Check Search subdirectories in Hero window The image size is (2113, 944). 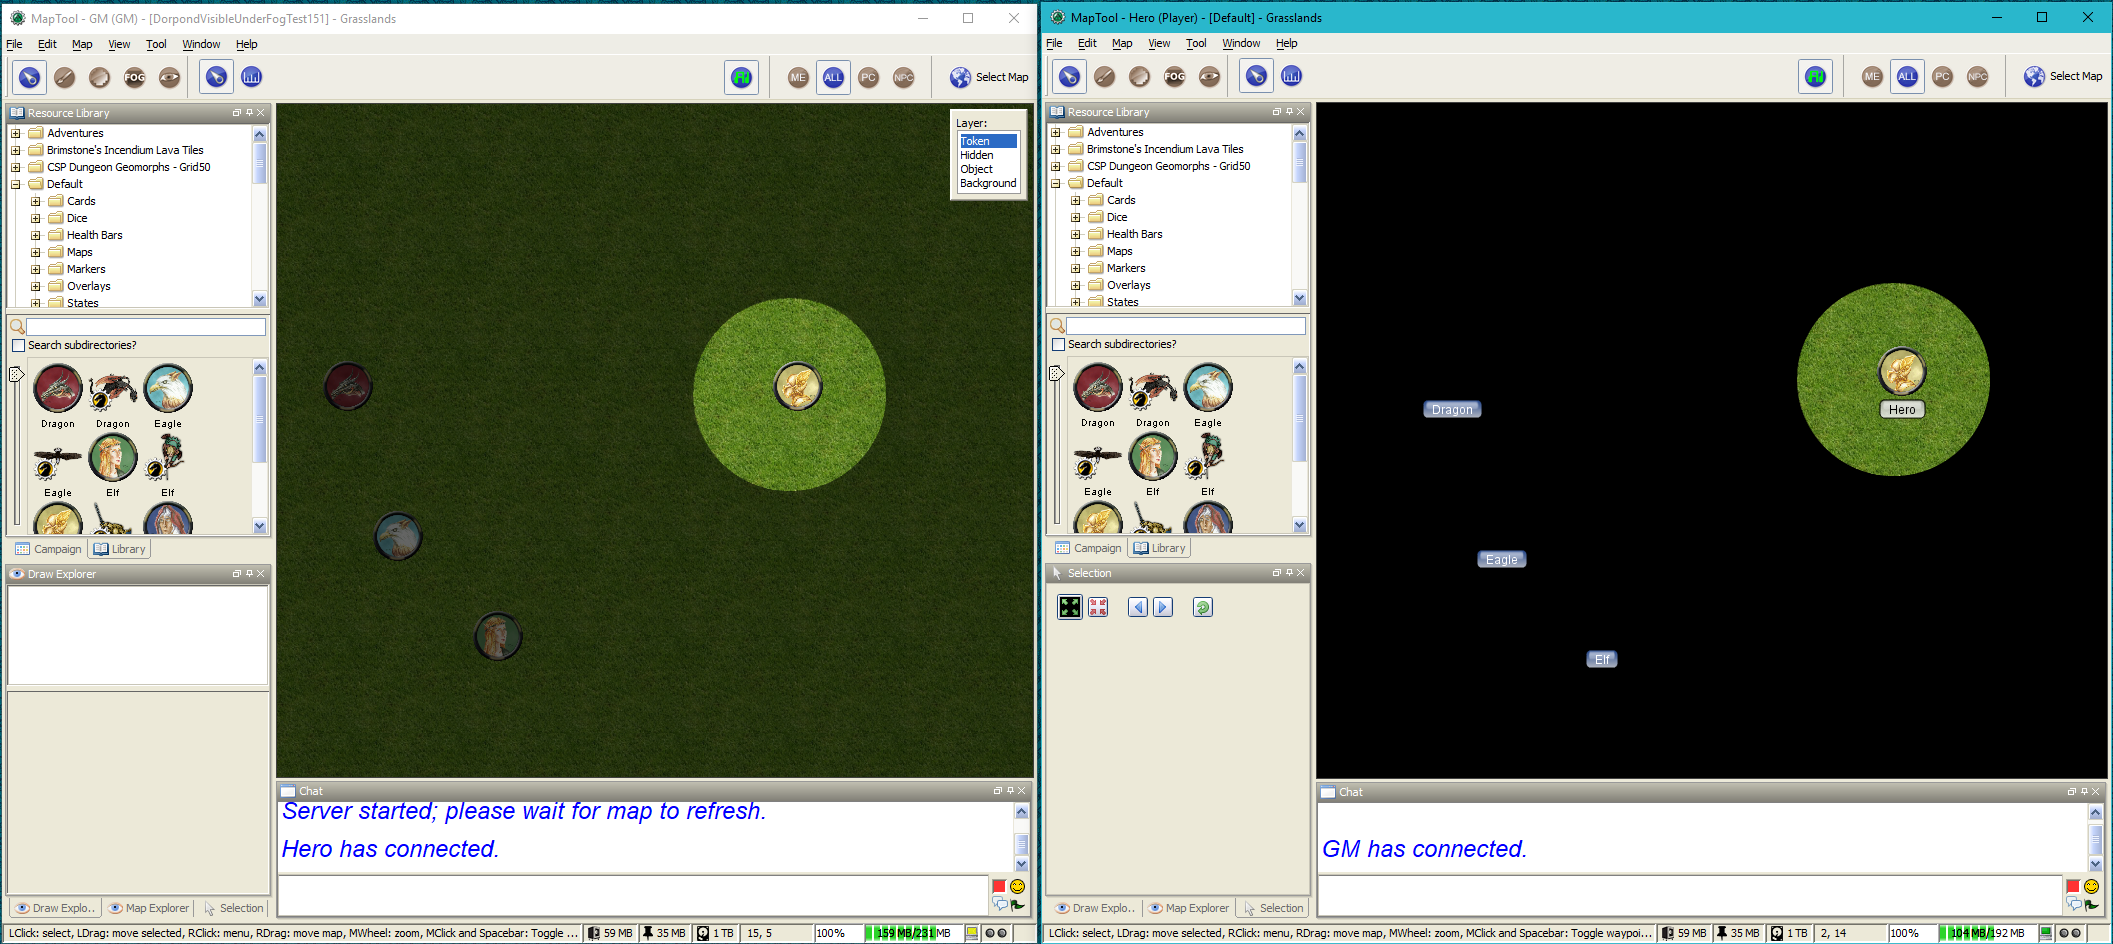point(1058,344)
